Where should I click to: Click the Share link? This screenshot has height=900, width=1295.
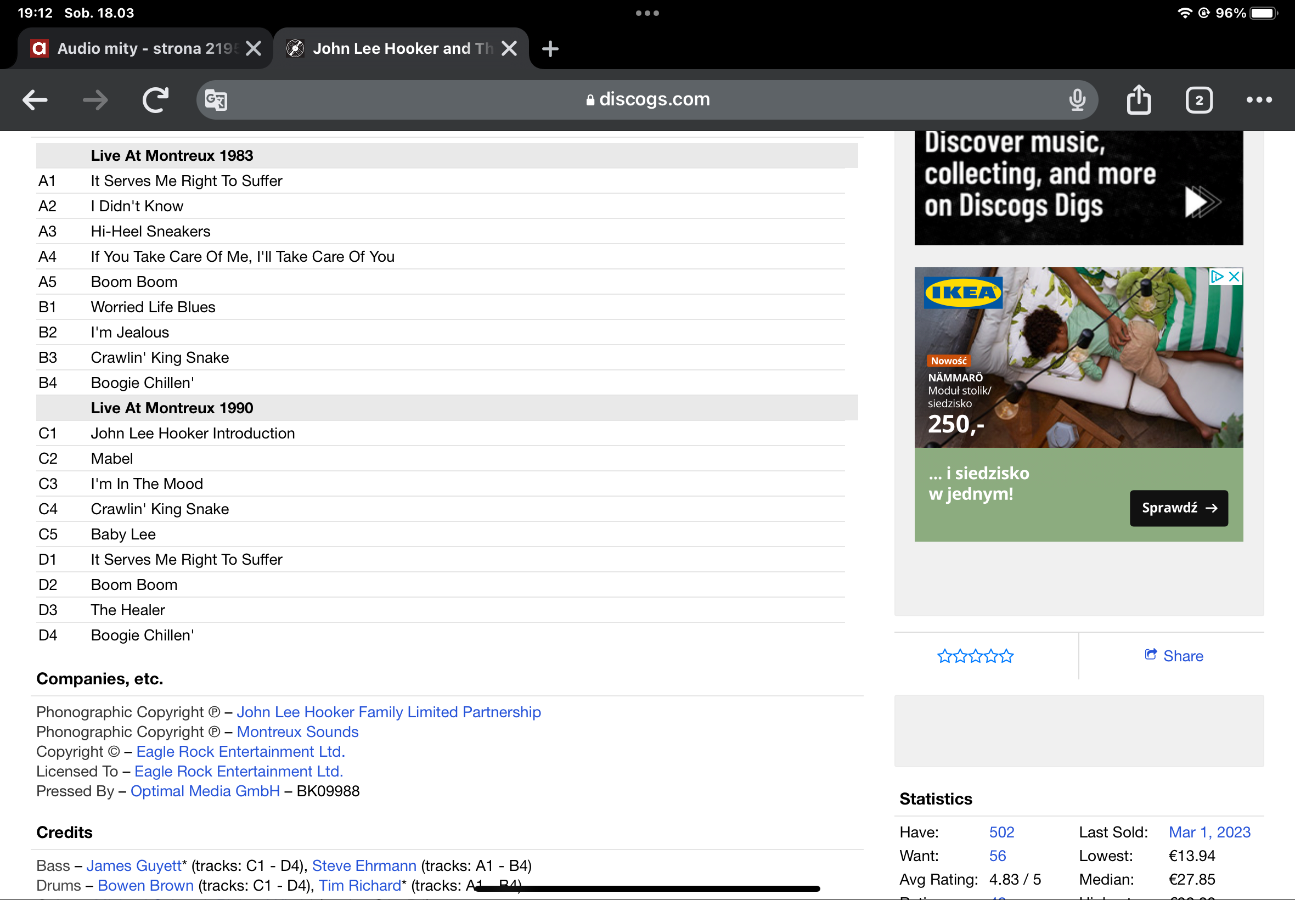[1173, 656]
